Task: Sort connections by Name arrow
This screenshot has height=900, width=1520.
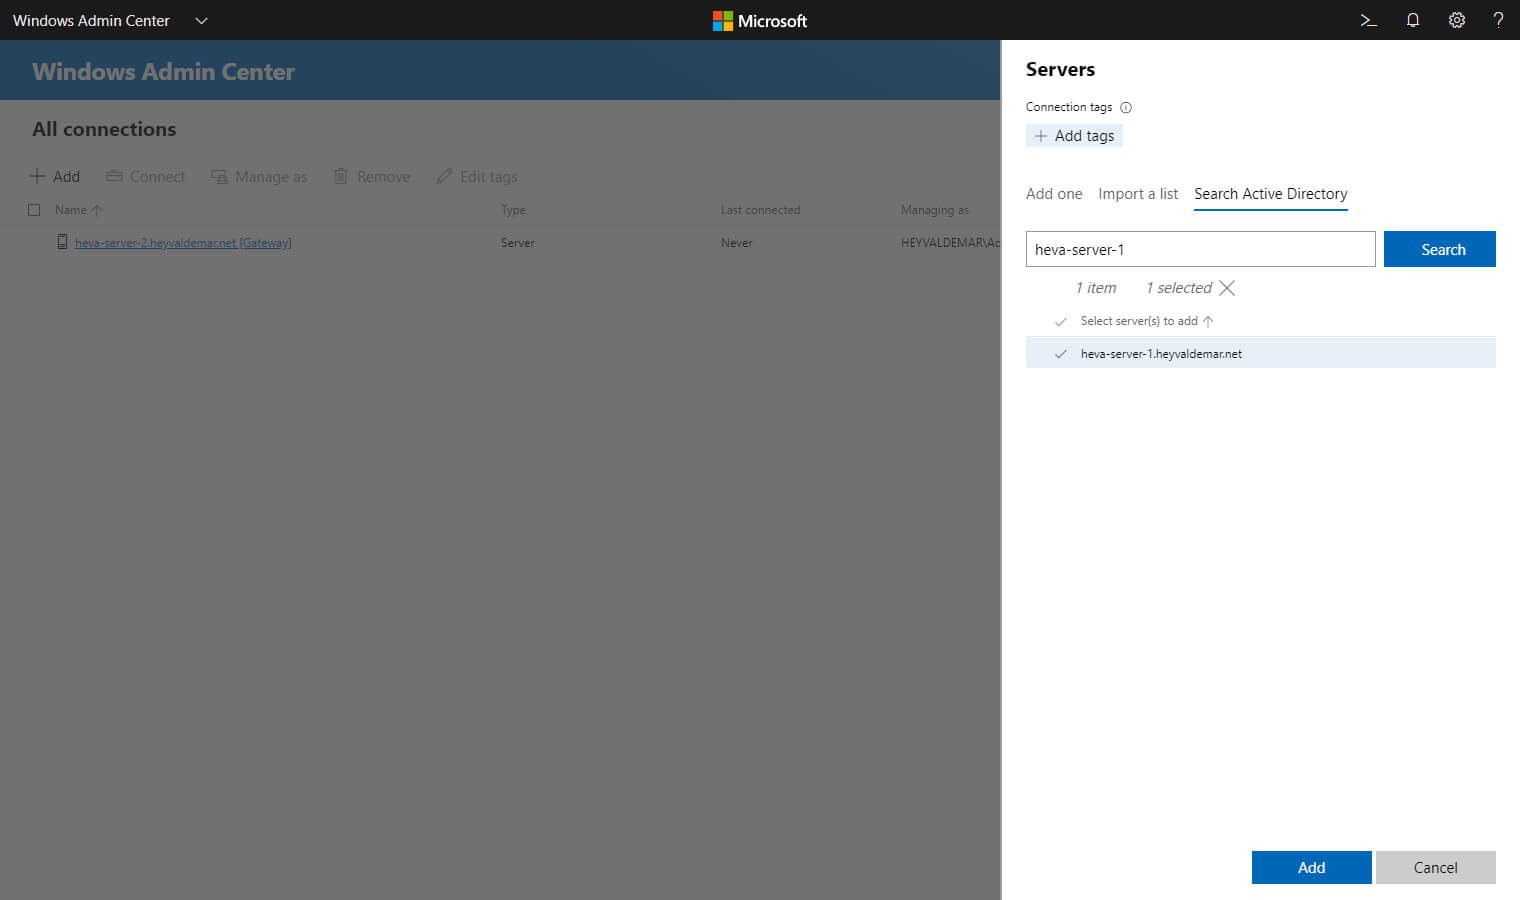Action: click(x=97, y=210)
